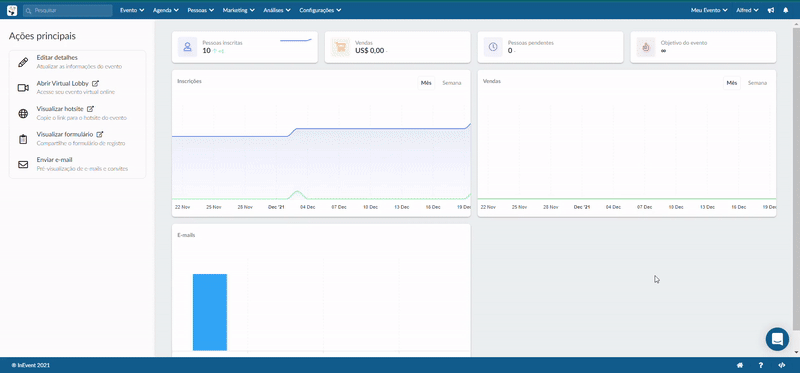Open the Configurações dropdown
The image size is (800, 373).
(320, 10)
